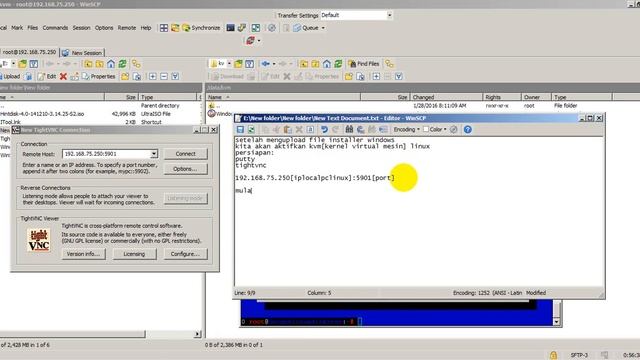
Task: Open editor Help icon
Action: (468, 129)
